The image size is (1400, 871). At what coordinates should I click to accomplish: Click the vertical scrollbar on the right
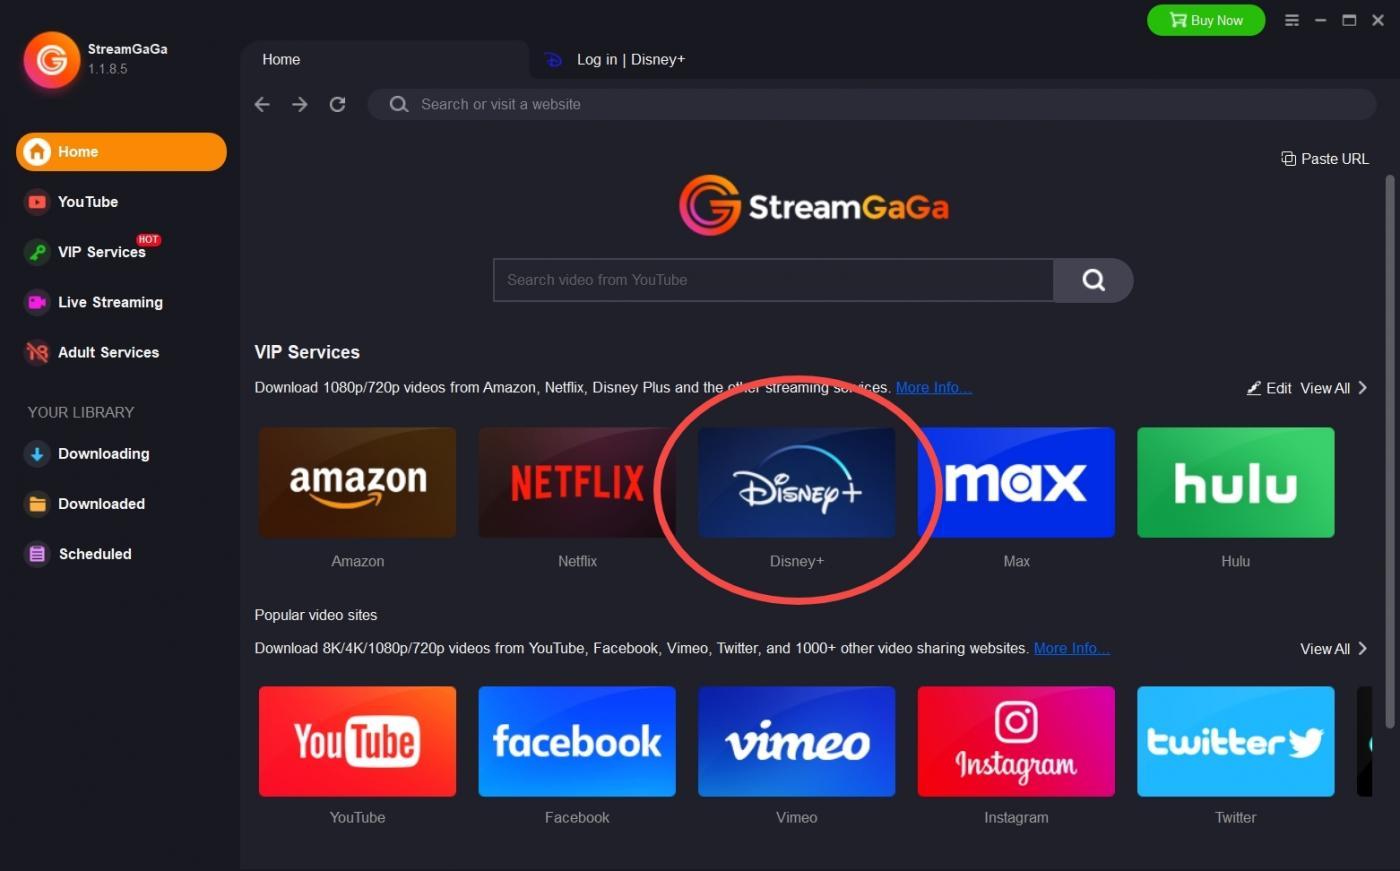pos(1389,452)
